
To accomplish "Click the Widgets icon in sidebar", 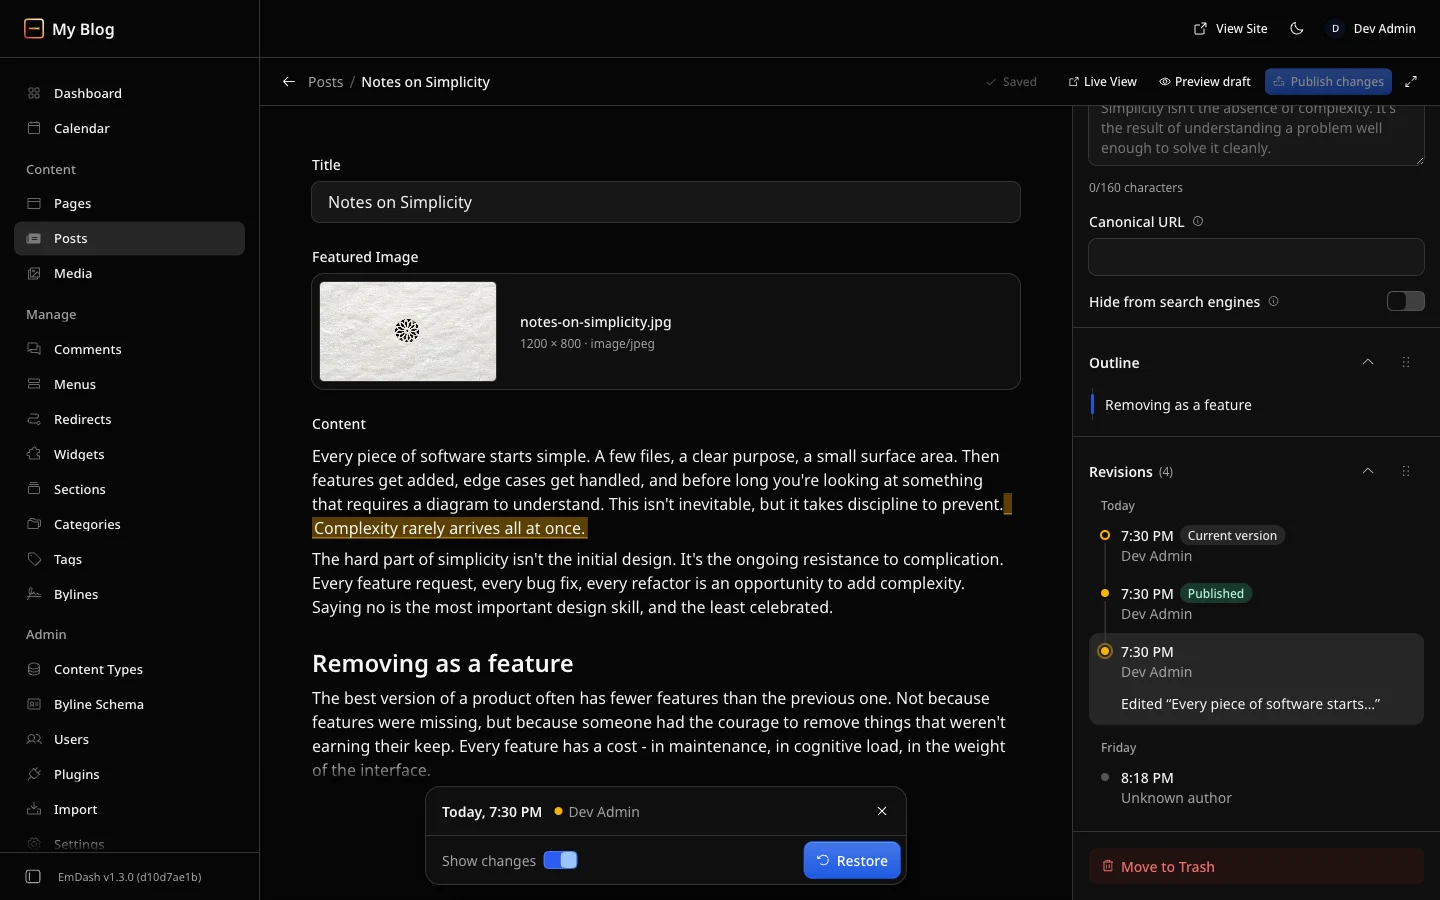I will [34, 454].
